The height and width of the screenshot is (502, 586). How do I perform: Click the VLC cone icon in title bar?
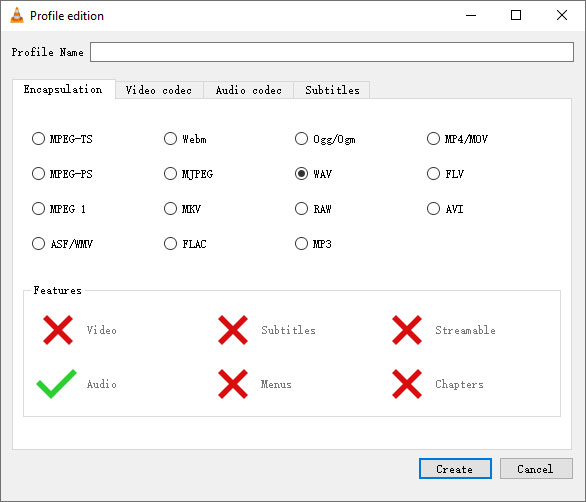pos(17,16)
